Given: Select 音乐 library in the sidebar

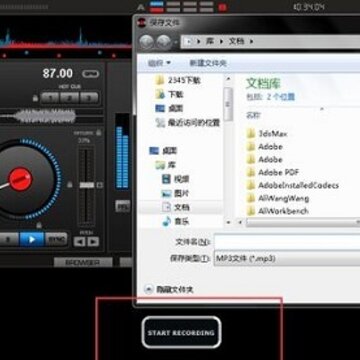Looking at the screenshot, I should coord(175,221).
